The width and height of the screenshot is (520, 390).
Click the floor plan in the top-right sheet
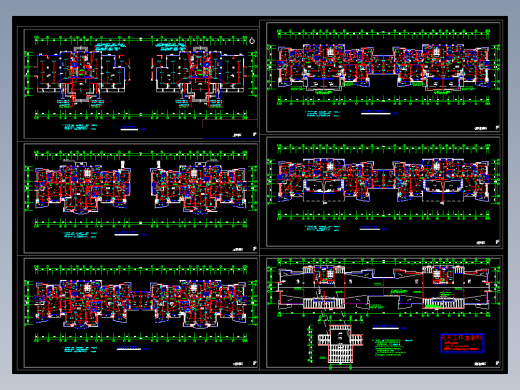pos(384,67)
